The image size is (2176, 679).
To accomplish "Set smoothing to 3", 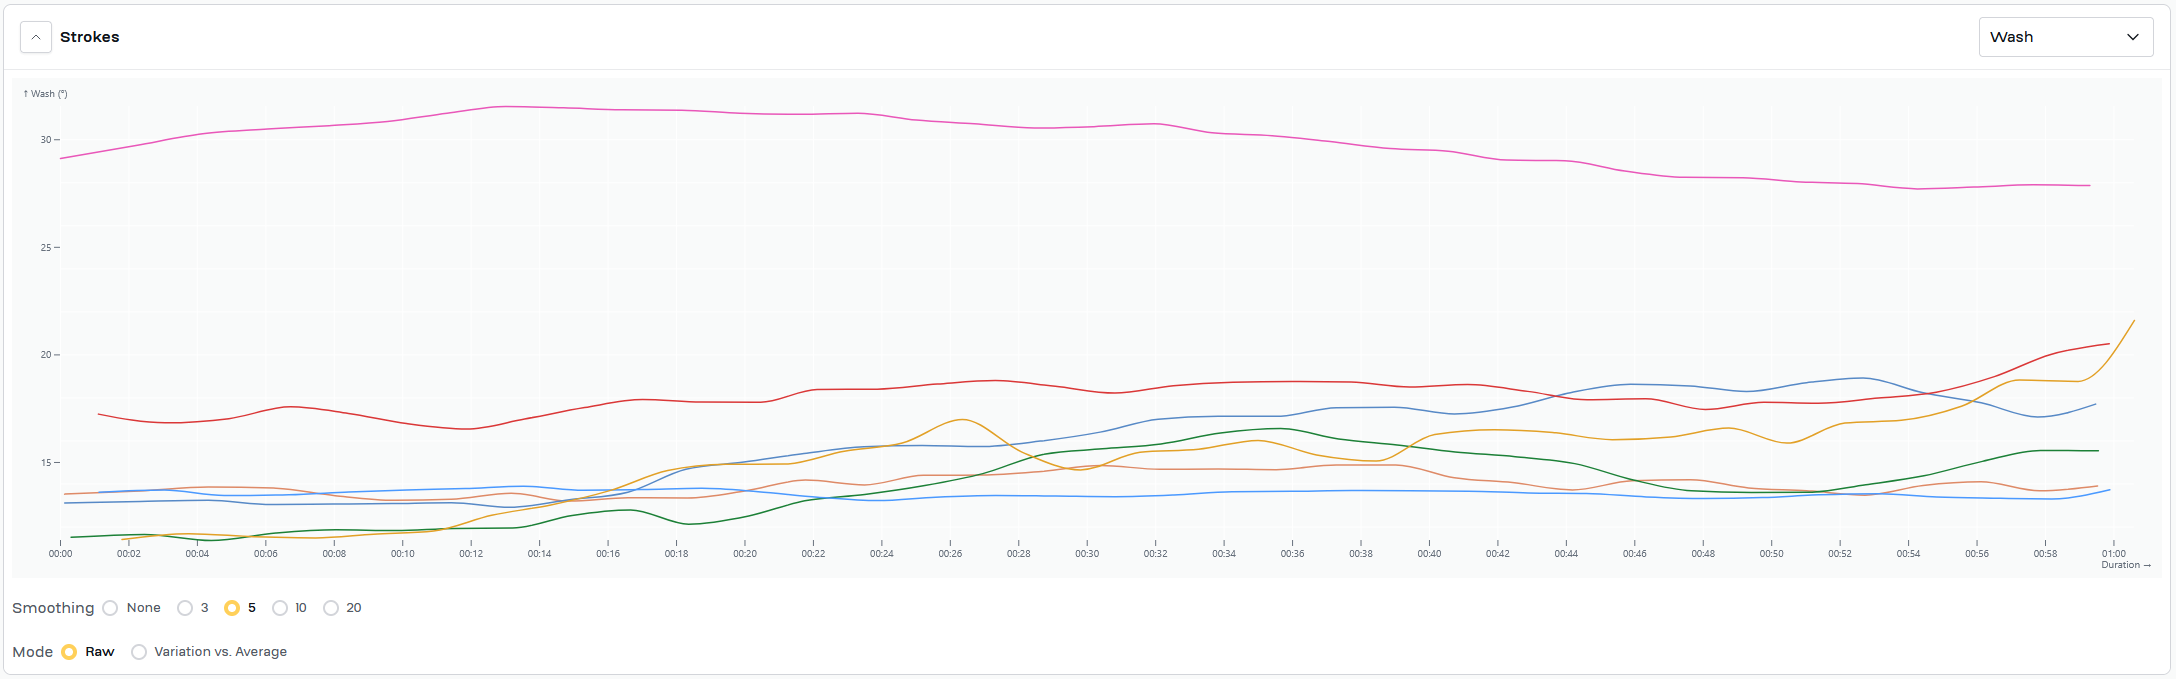I will [x=185, y=608].
